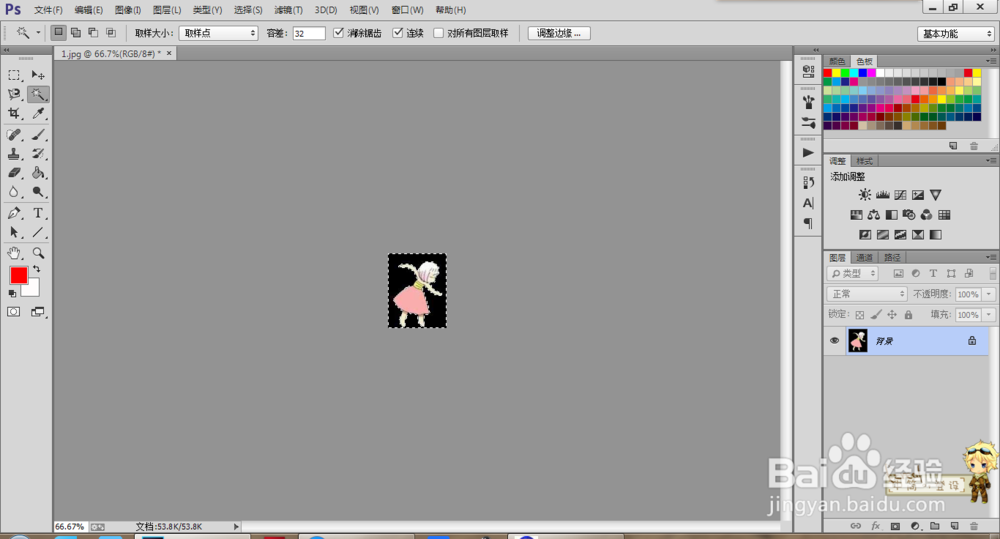The height and width of the screenshot is (539, 1000).
Task: Choose Subtract from Selection mode
Action: [93, 33]
